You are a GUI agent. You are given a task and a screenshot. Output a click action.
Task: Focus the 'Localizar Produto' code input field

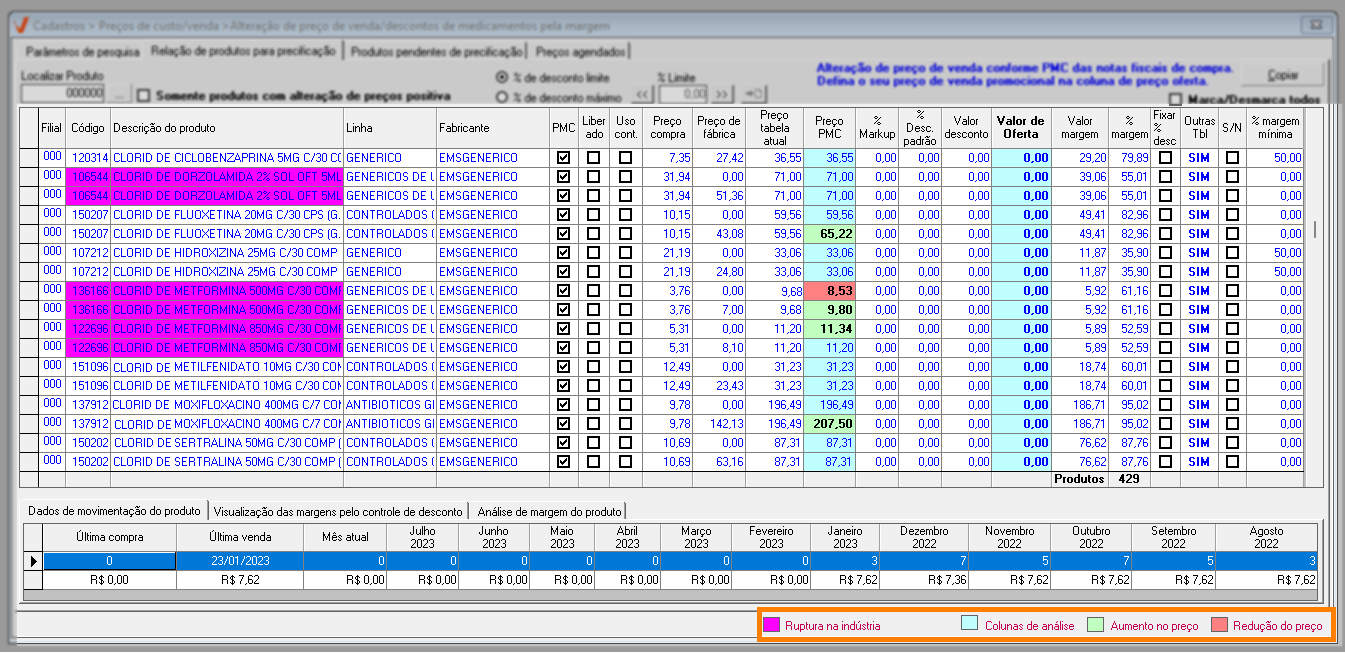(63, 94)
